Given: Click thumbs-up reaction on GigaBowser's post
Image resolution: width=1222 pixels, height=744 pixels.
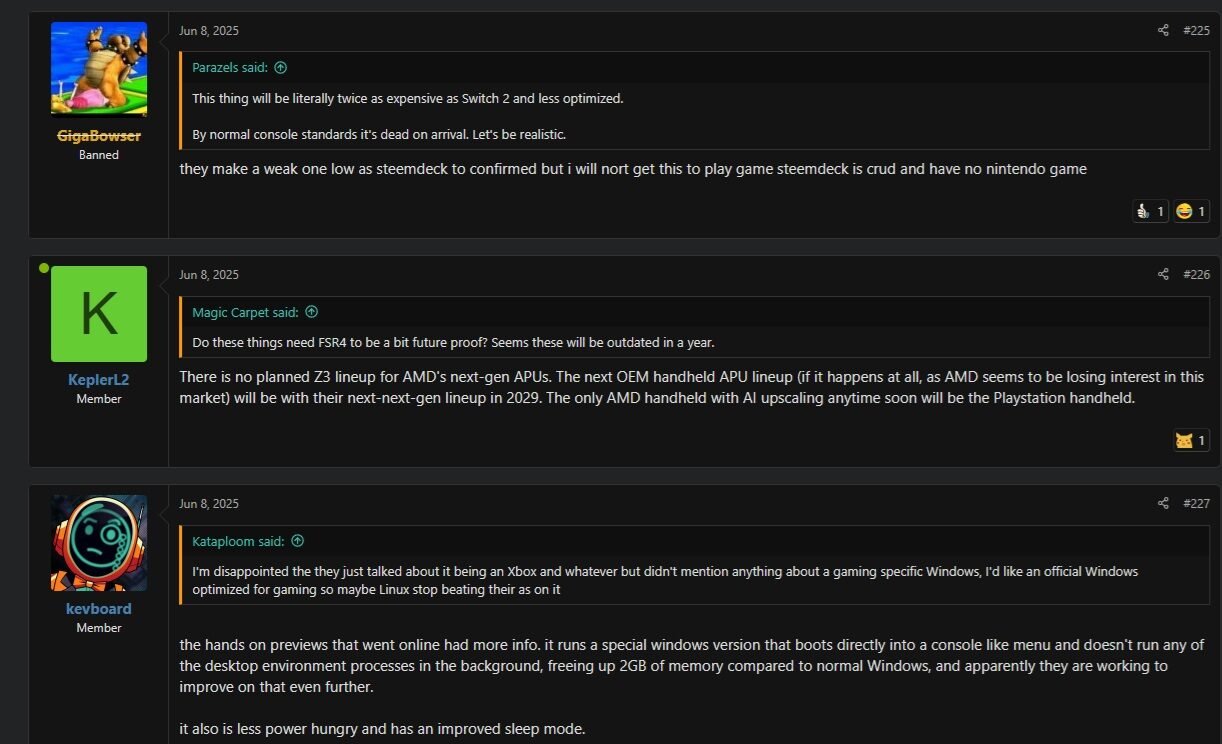Looking at the screenshot, I should pos(1150,211).
